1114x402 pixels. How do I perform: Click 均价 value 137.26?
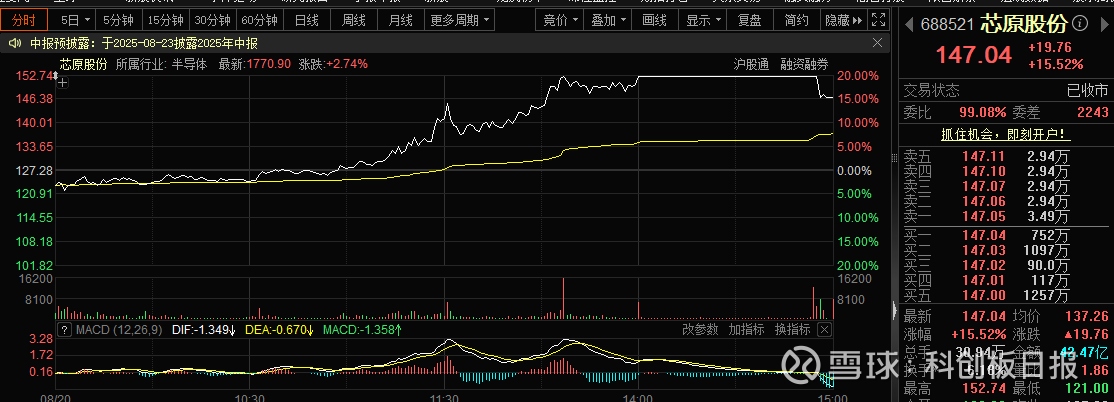point(1087,316)
